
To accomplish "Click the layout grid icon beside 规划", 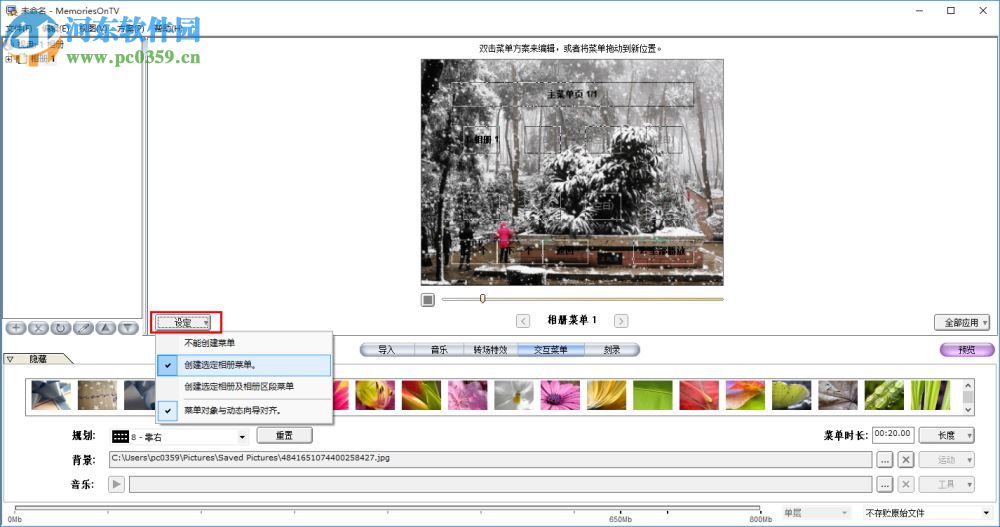I will point(121,436).
